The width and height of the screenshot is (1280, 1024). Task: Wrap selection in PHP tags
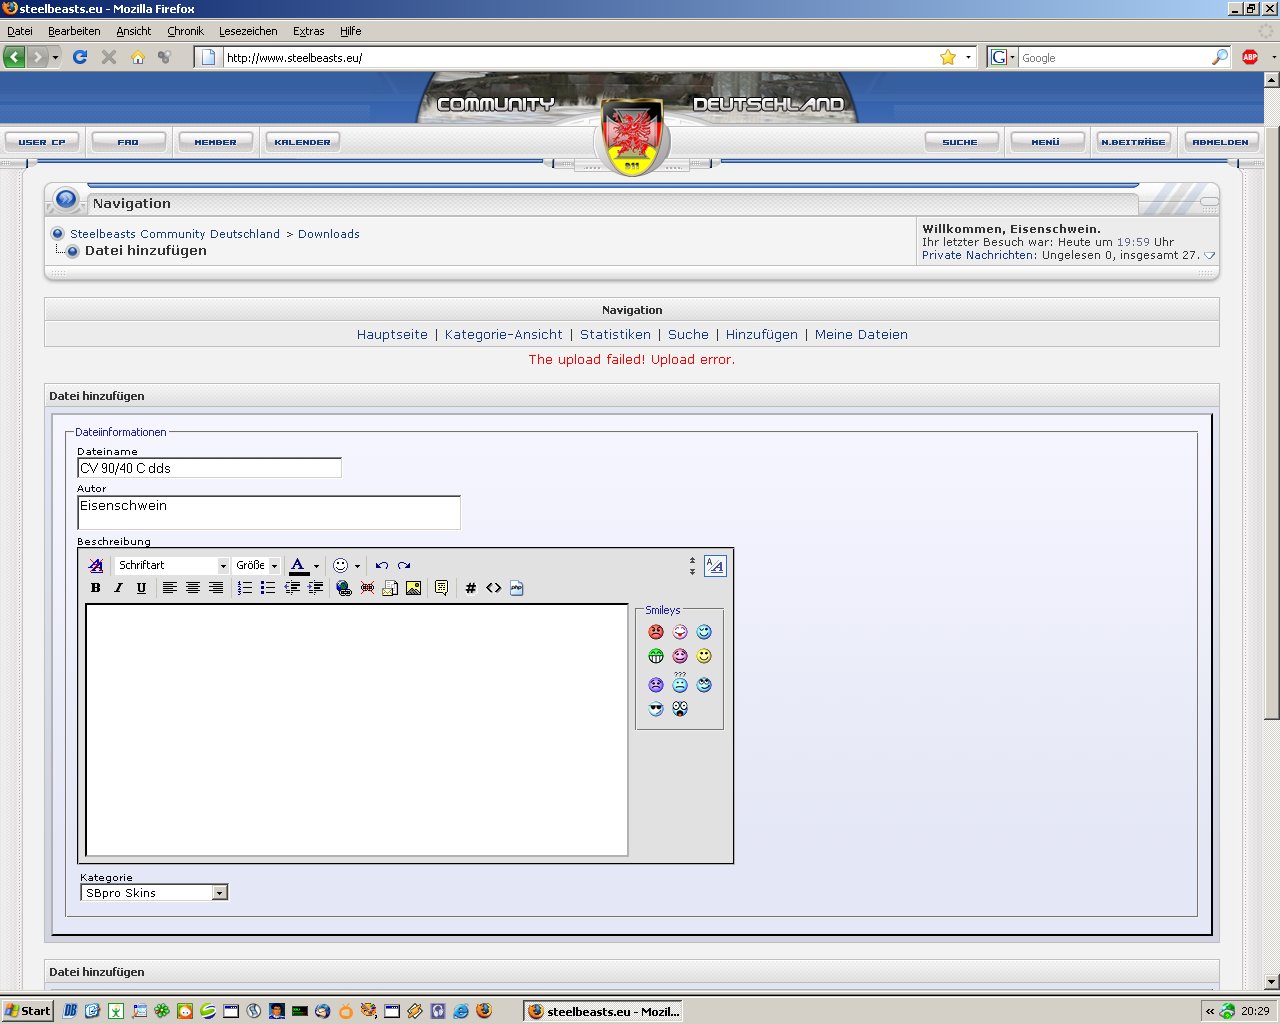pyautogui.click(x=516, y=588)
